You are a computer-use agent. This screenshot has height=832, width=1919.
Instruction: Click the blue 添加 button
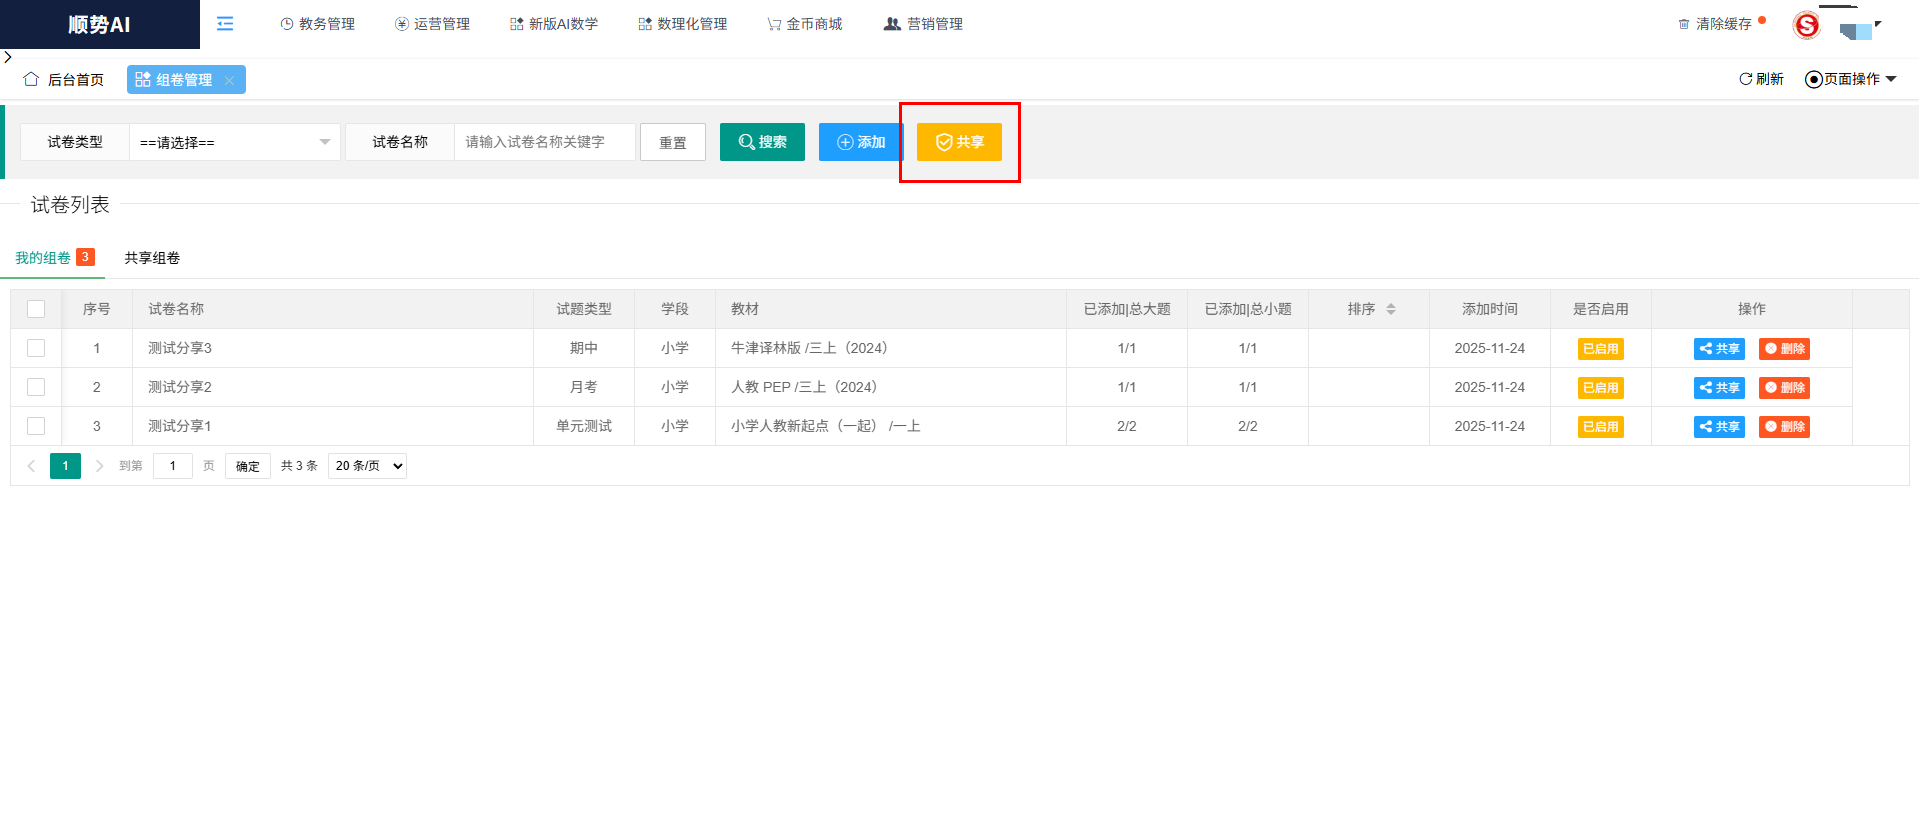click(860, 142)
